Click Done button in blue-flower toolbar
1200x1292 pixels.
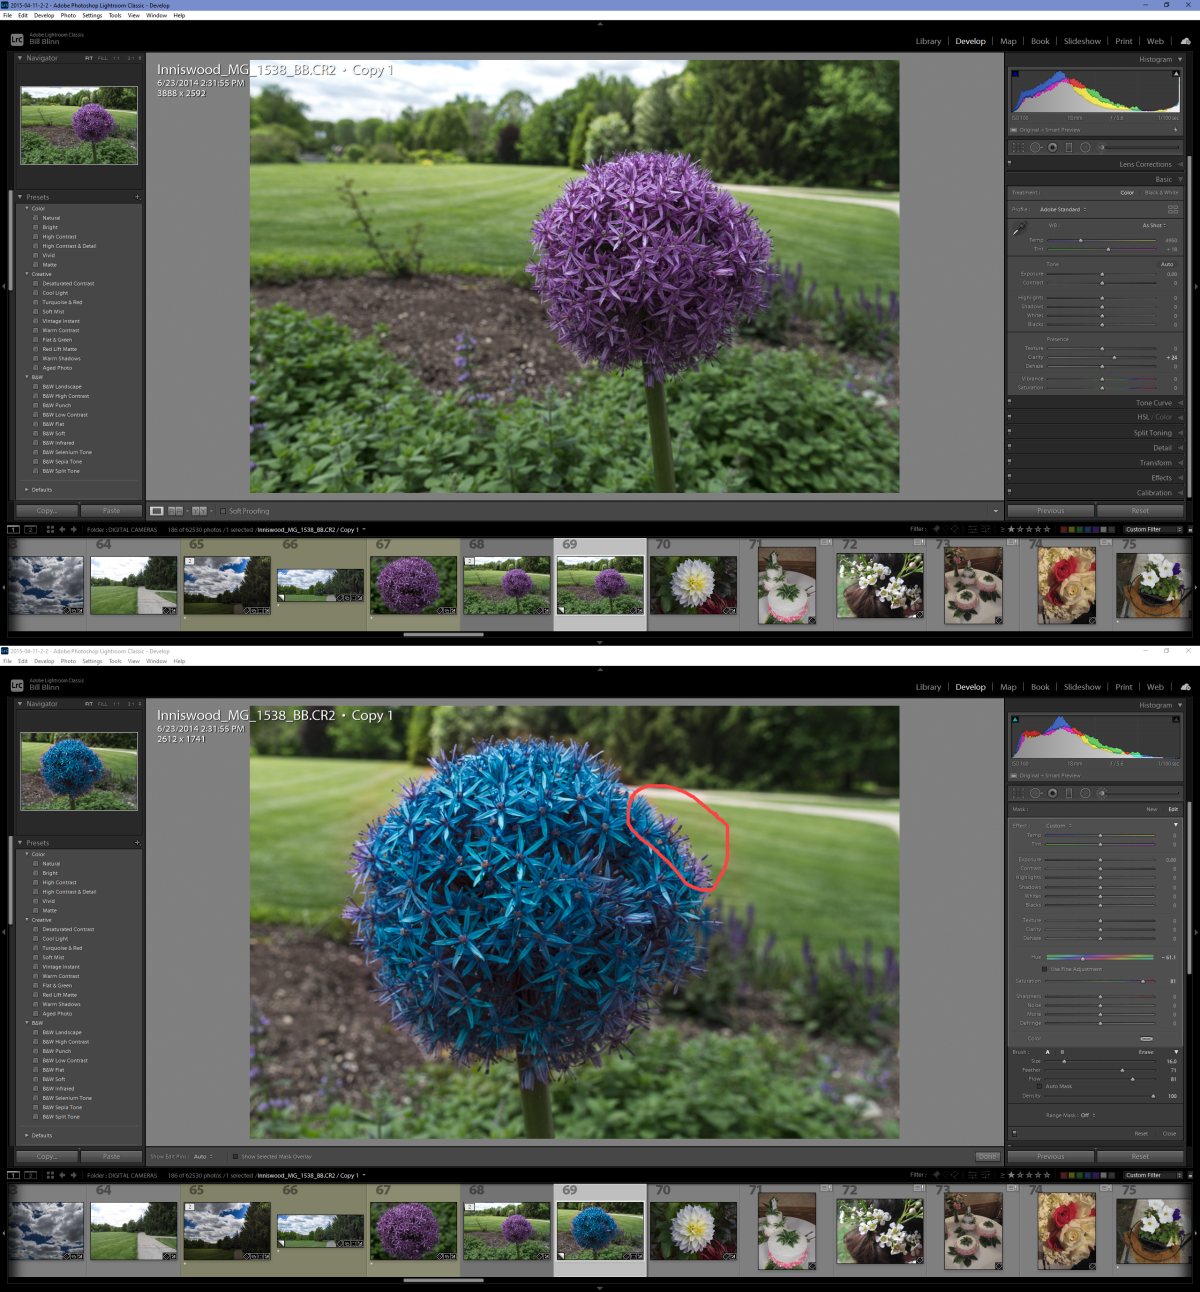(987, 1156)
